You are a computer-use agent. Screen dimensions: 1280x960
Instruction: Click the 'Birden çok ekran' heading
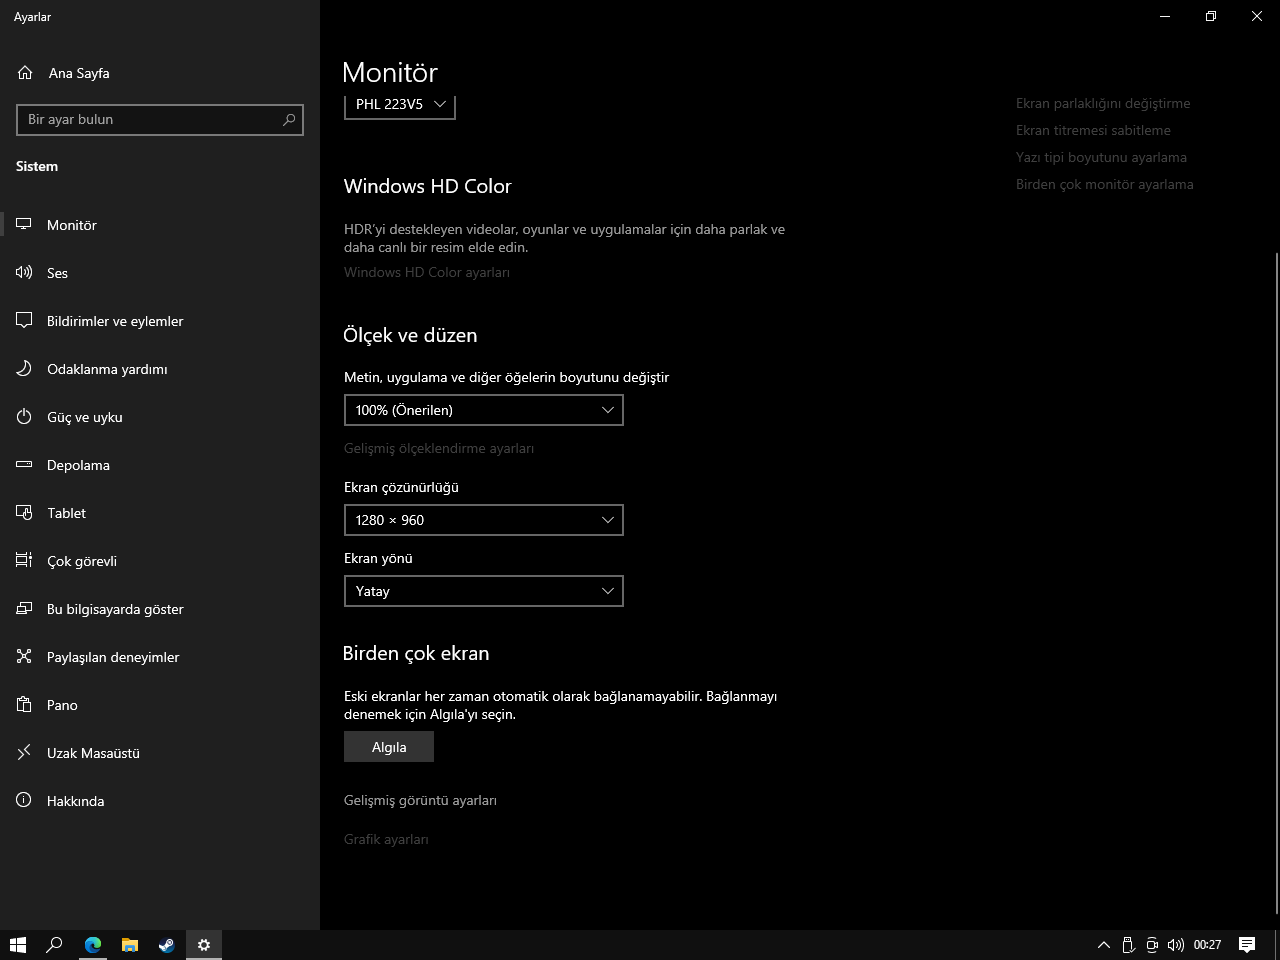coord(416,653)
